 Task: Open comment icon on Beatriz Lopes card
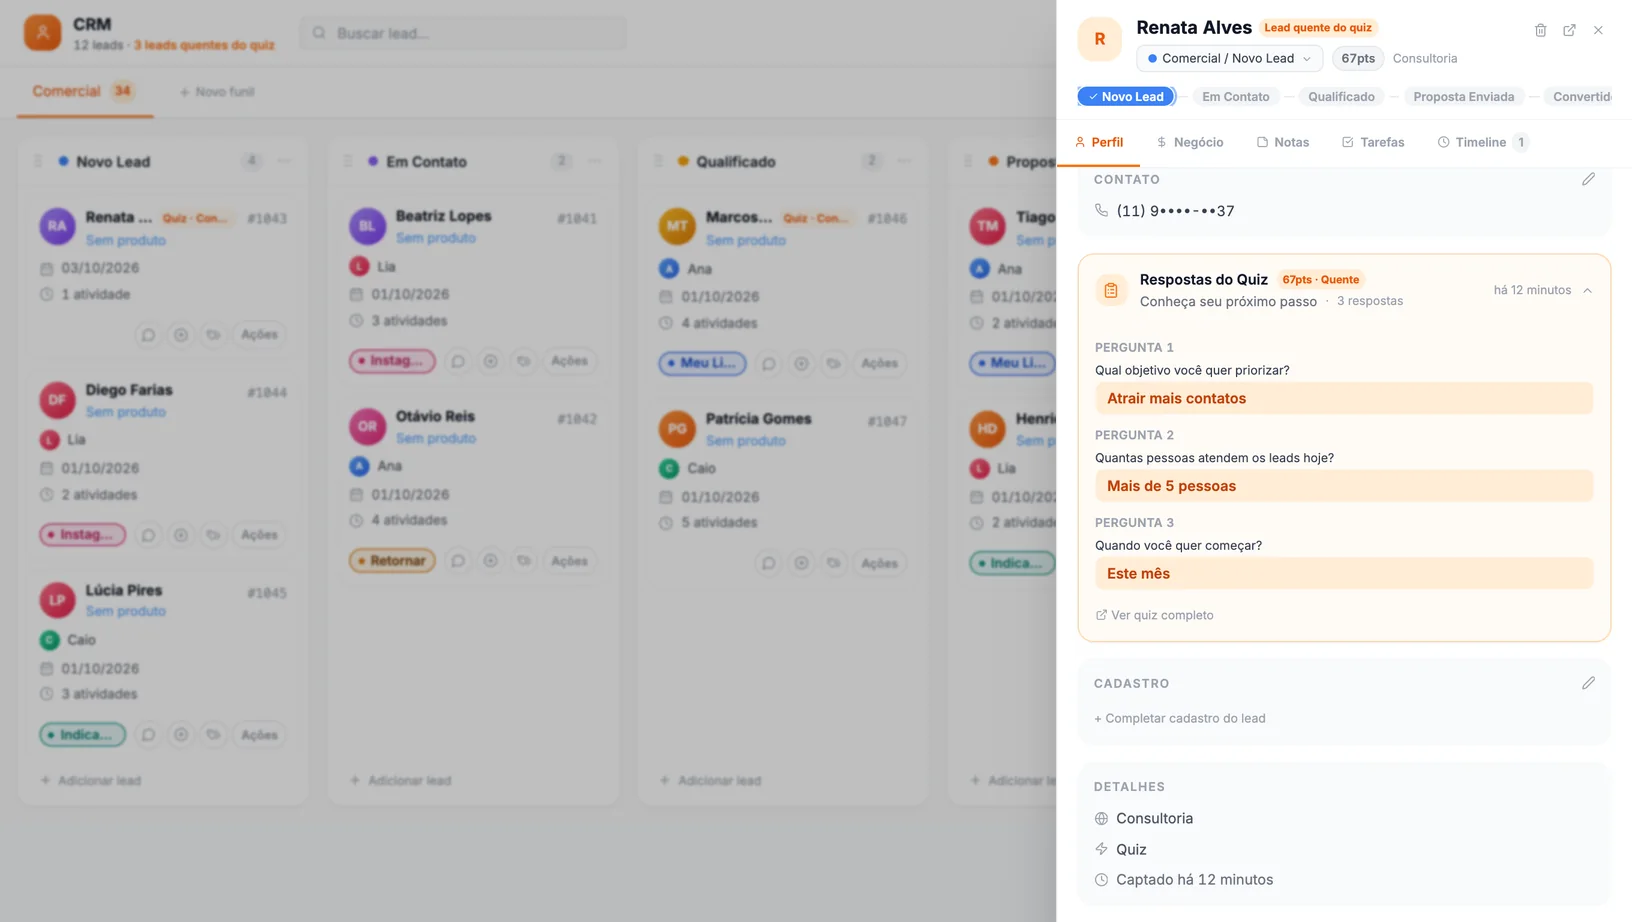pos(458,361)
